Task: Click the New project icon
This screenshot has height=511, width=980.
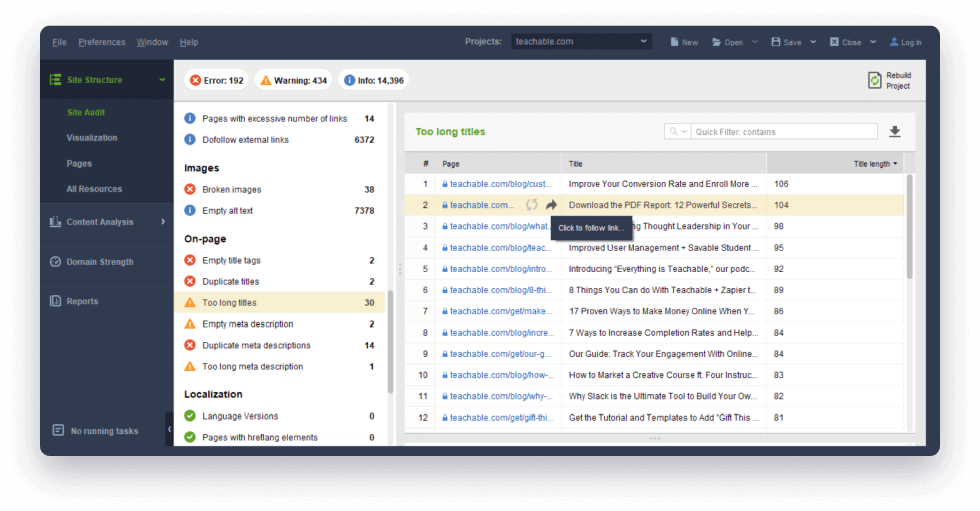Action: [x=674, y=42]
